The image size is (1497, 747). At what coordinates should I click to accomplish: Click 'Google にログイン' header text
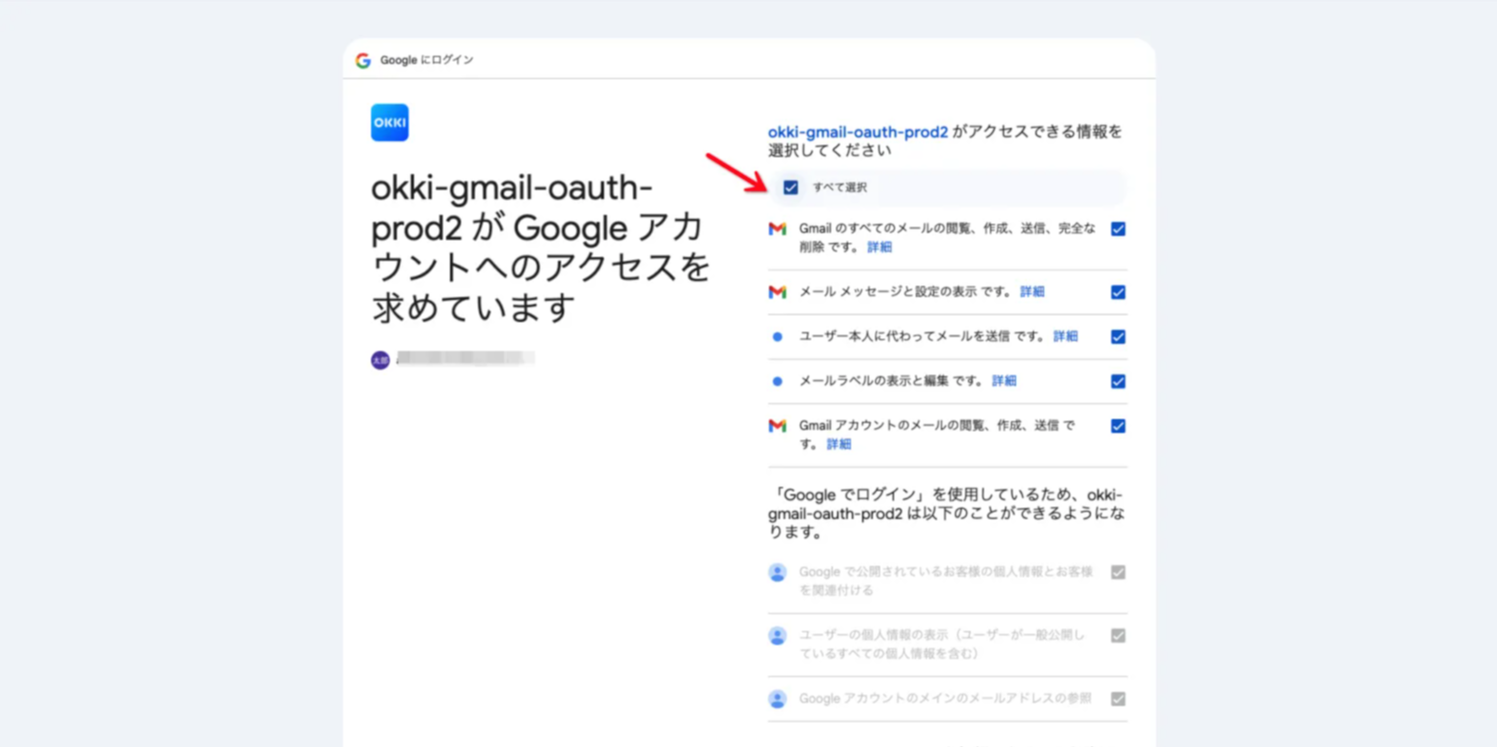pos(427,60)
